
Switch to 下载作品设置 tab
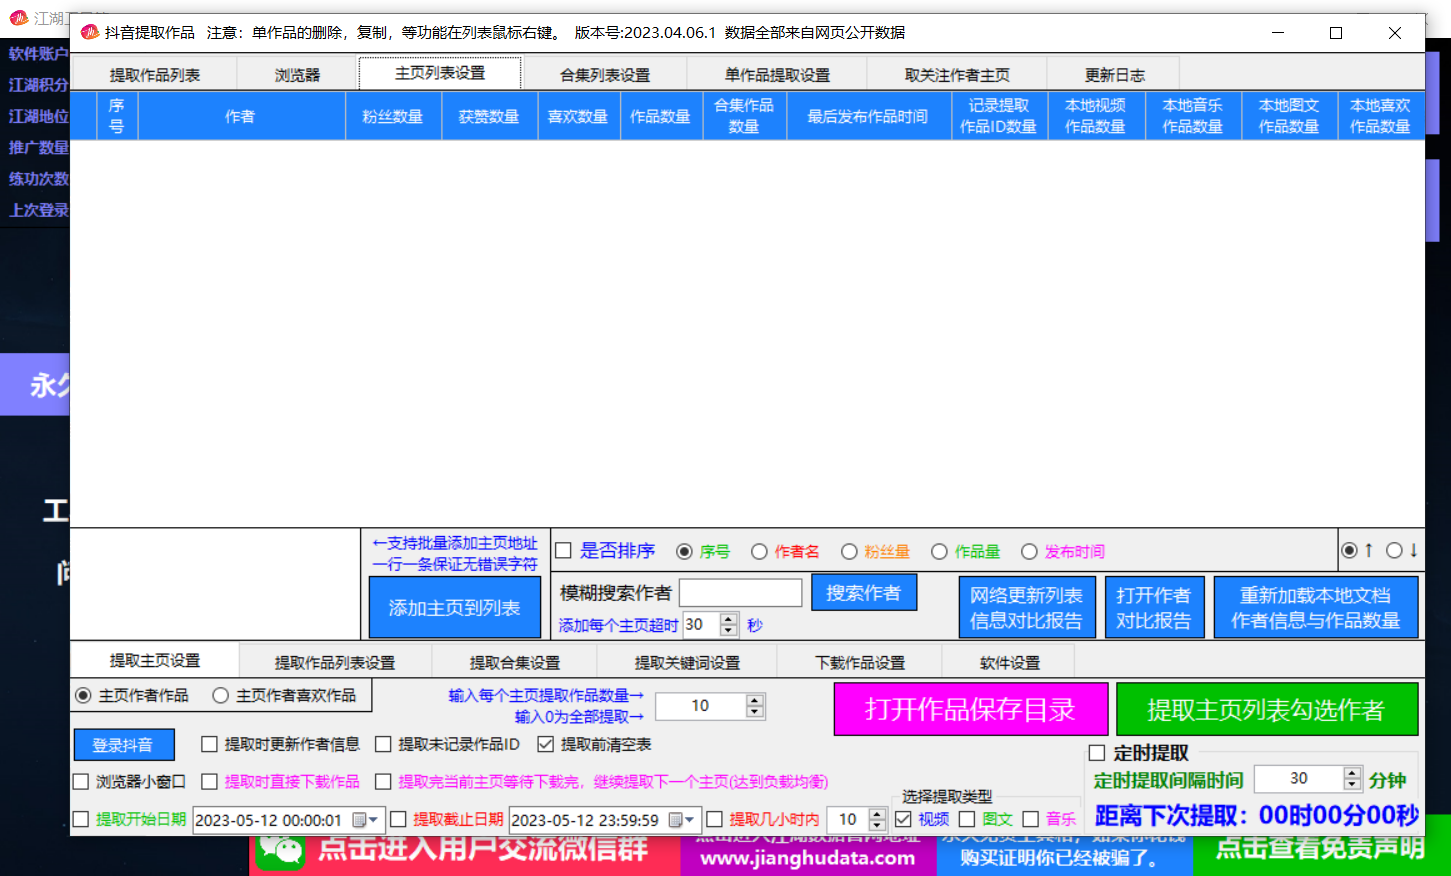click(x=860, y=663)
